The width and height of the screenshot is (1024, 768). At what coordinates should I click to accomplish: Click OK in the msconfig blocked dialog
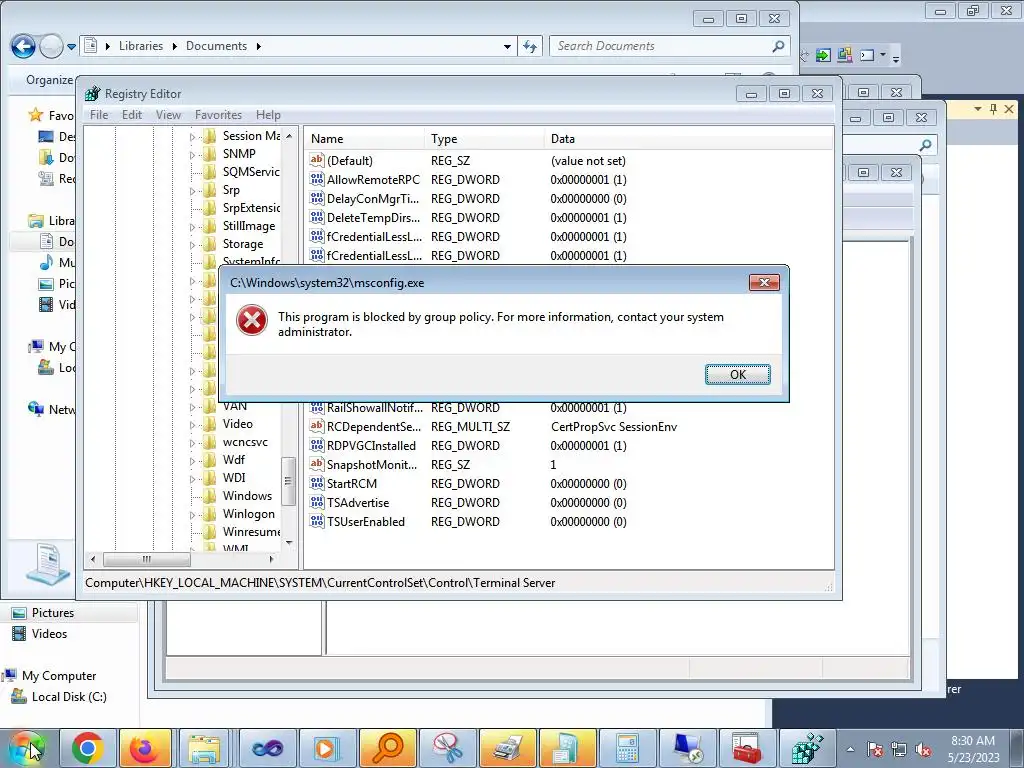click(x=737, y=374)
